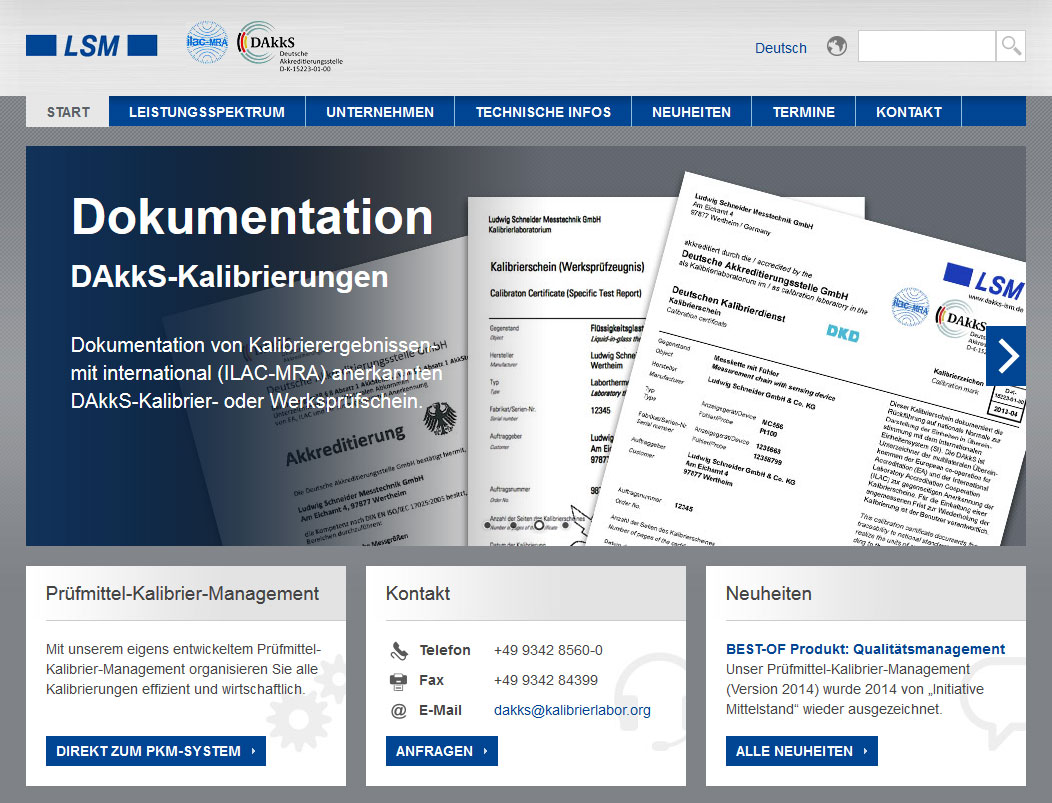Viewport: 1052px width, 803px height.
Task: Open the UNTERNEHMEN menu
Action: coord(380,112)
